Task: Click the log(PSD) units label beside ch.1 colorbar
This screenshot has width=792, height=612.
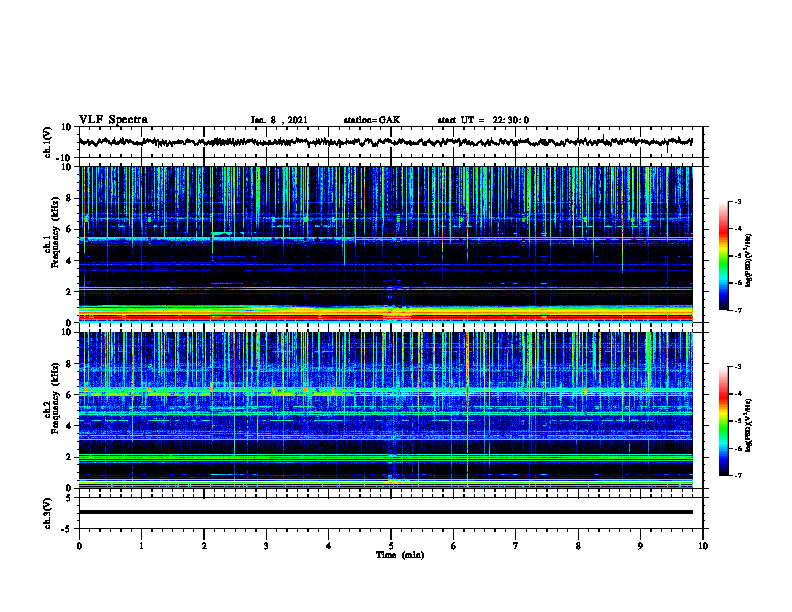Action: coord(749,260)
